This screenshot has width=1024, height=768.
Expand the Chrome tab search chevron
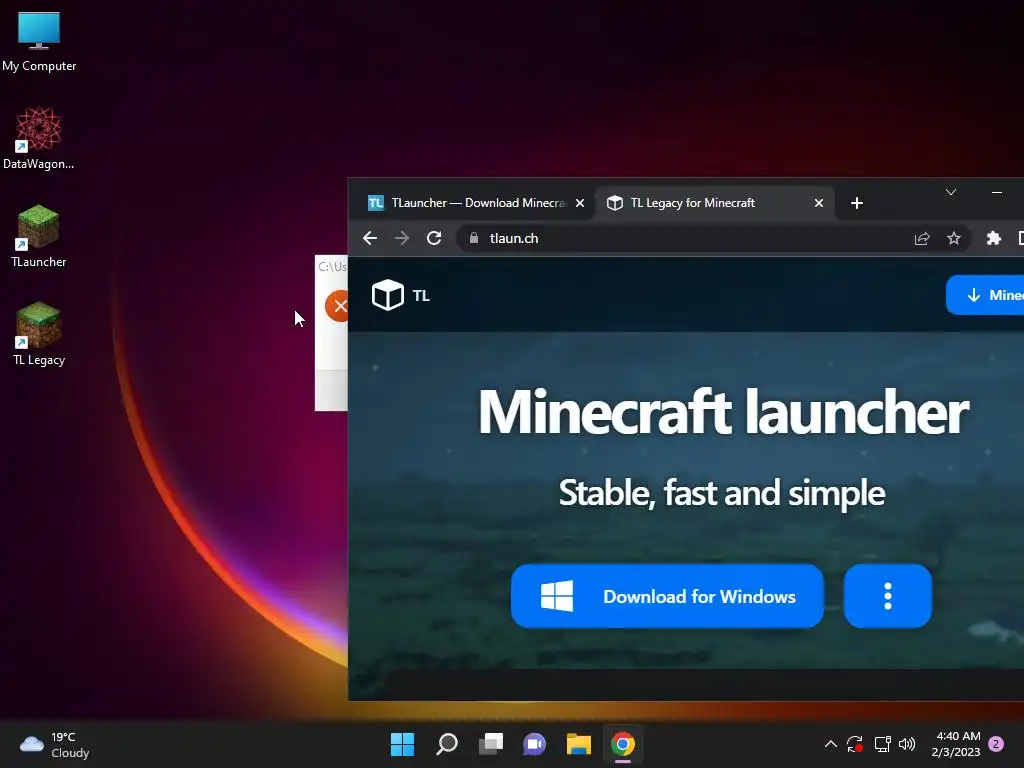click(x=951, y=192)
